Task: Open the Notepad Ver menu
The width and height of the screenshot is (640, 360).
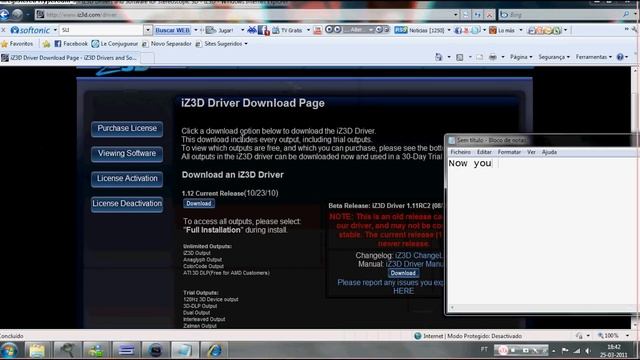Action: coord(531,152)
